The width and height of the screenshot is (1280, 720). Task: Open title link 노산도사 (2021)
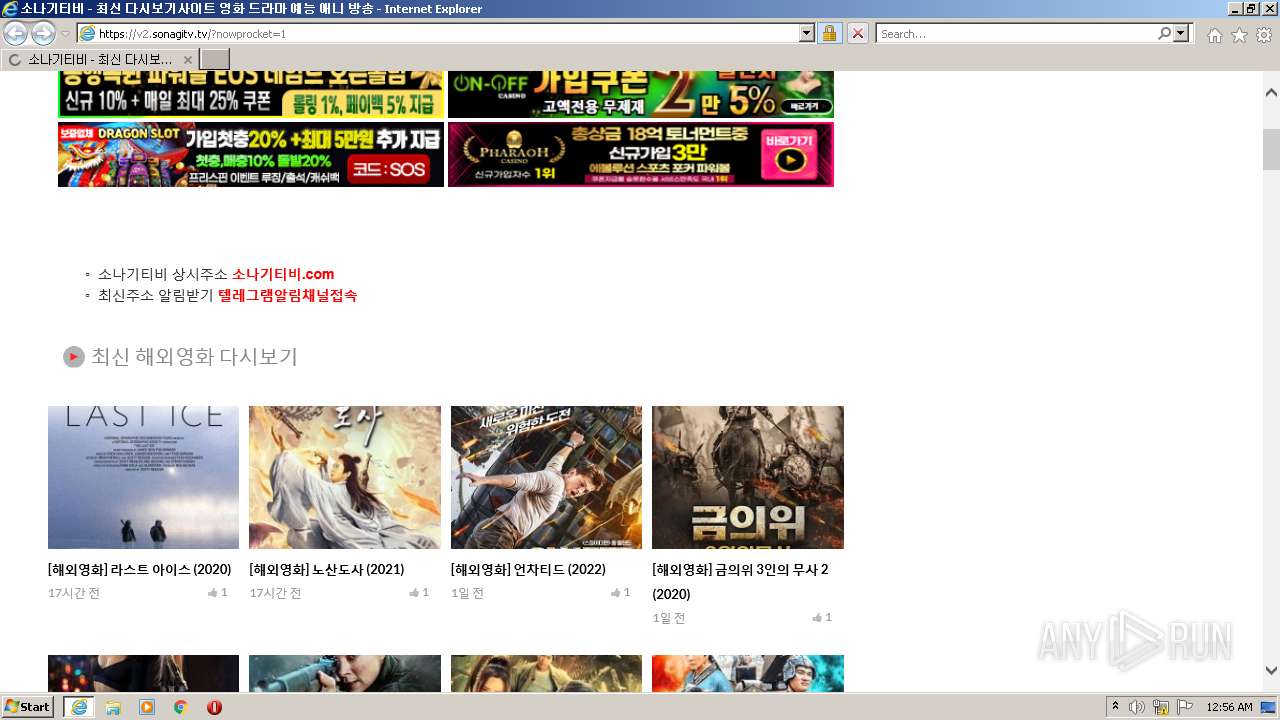click(x=327, y=569)
